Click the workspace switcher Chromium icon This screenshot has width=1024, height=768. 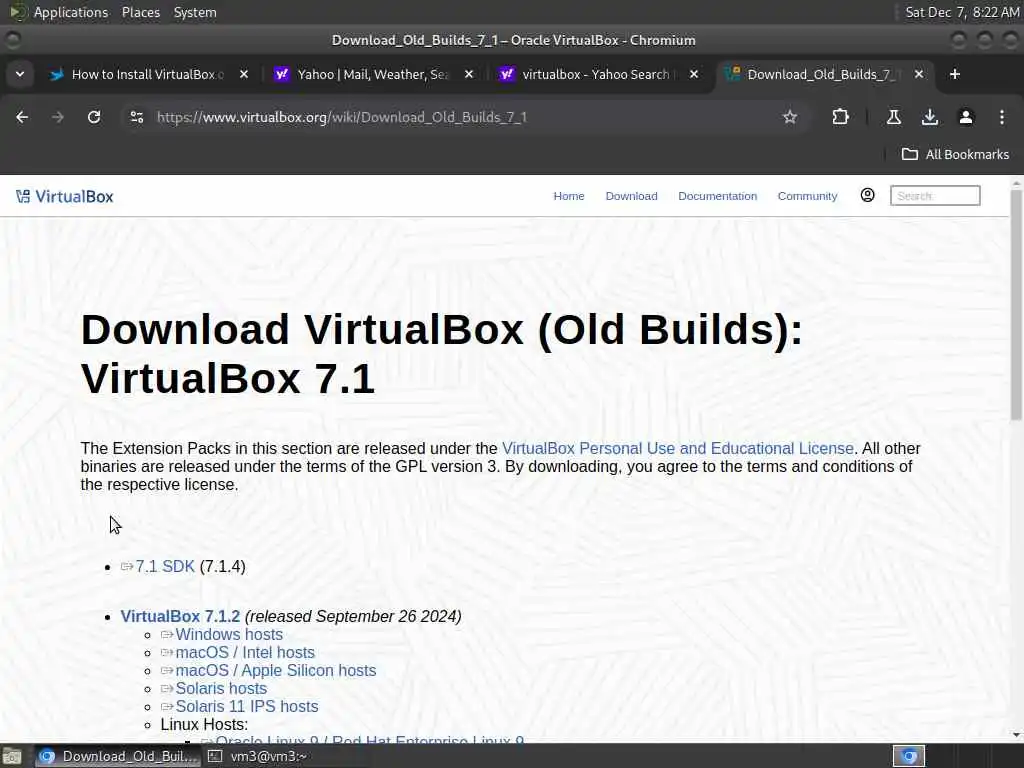point(908,756)
